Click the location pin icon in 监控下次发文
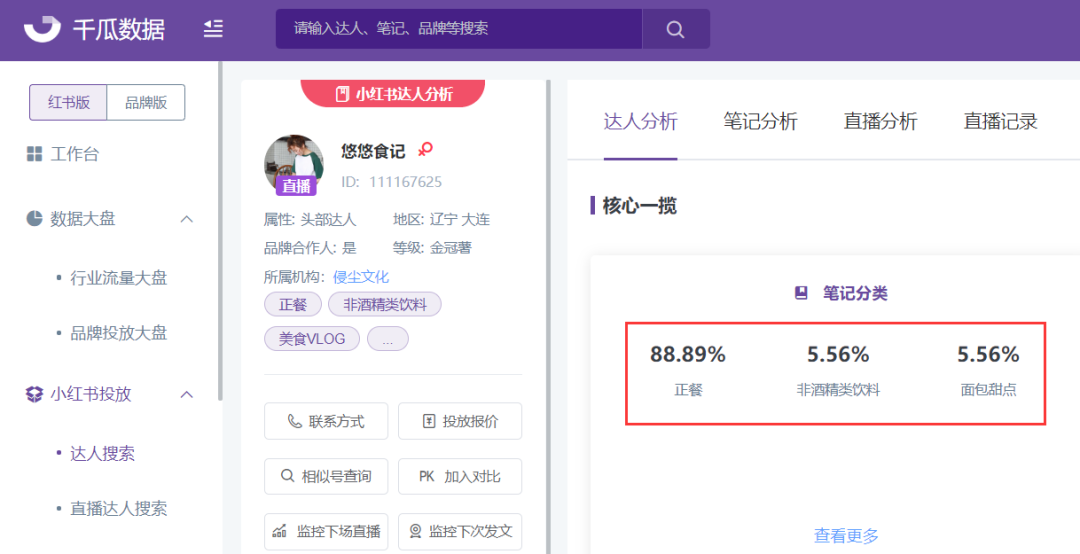Screen dimensions: 1080x554 pyautogui.click(x=415, y=531)
